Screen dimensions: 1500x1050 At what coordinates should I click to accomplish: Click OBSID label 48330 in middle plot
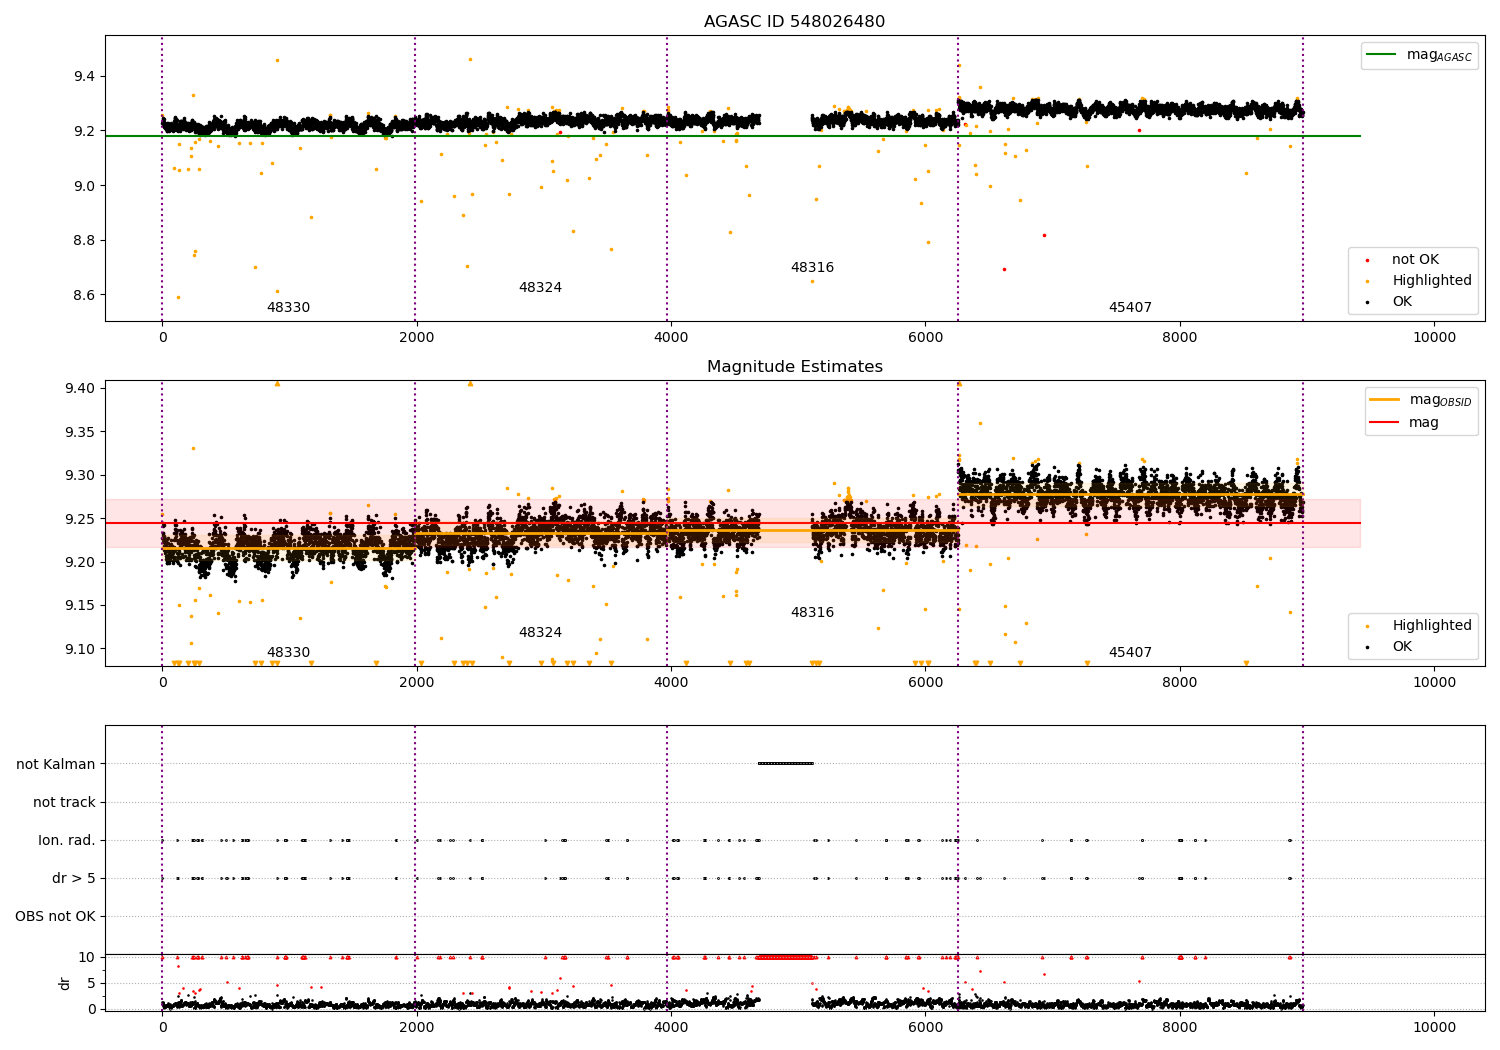(x=288, y=653)
